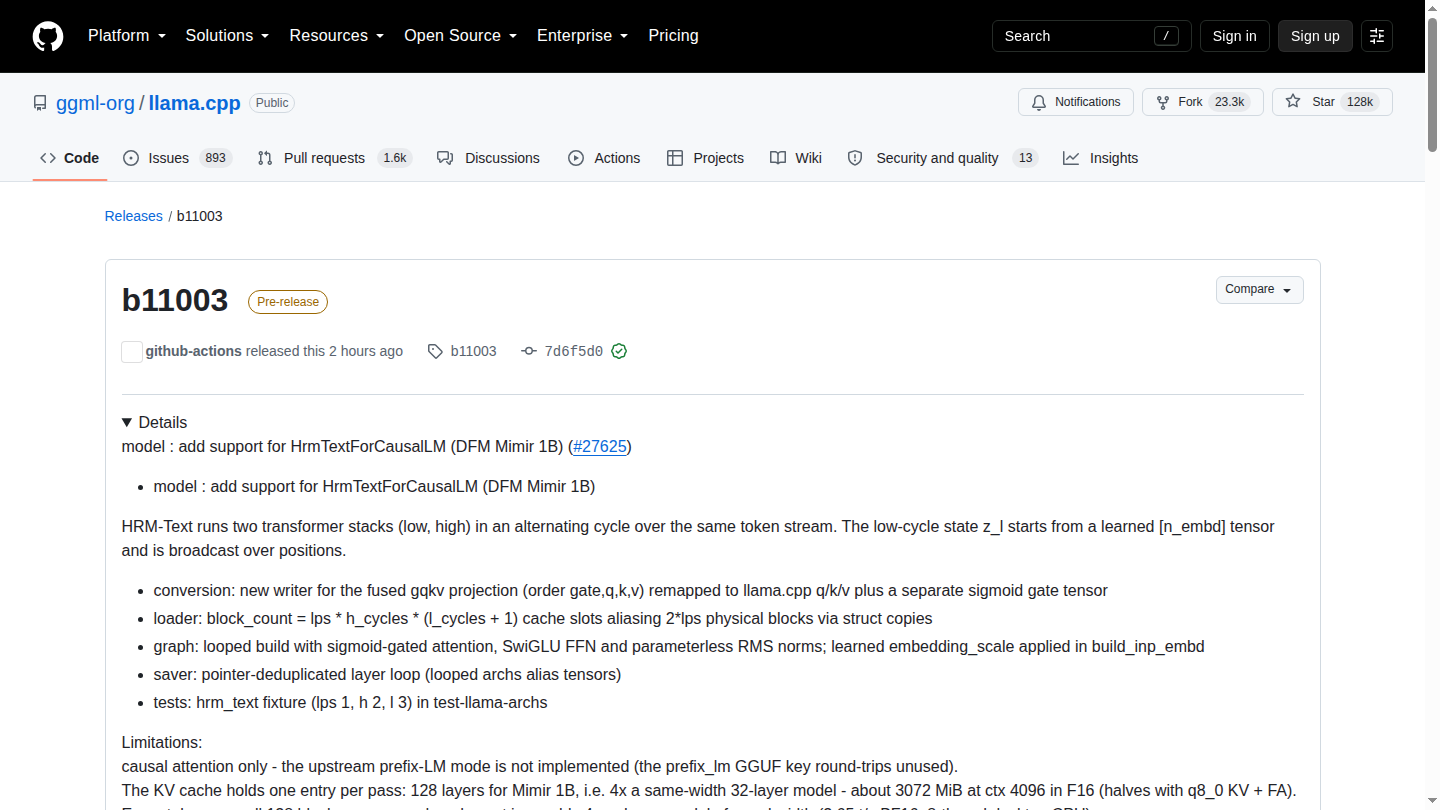Click the repository icon beside ggml-org
1440x810 pixels.
pyautogui.click(x=40, y=103)
